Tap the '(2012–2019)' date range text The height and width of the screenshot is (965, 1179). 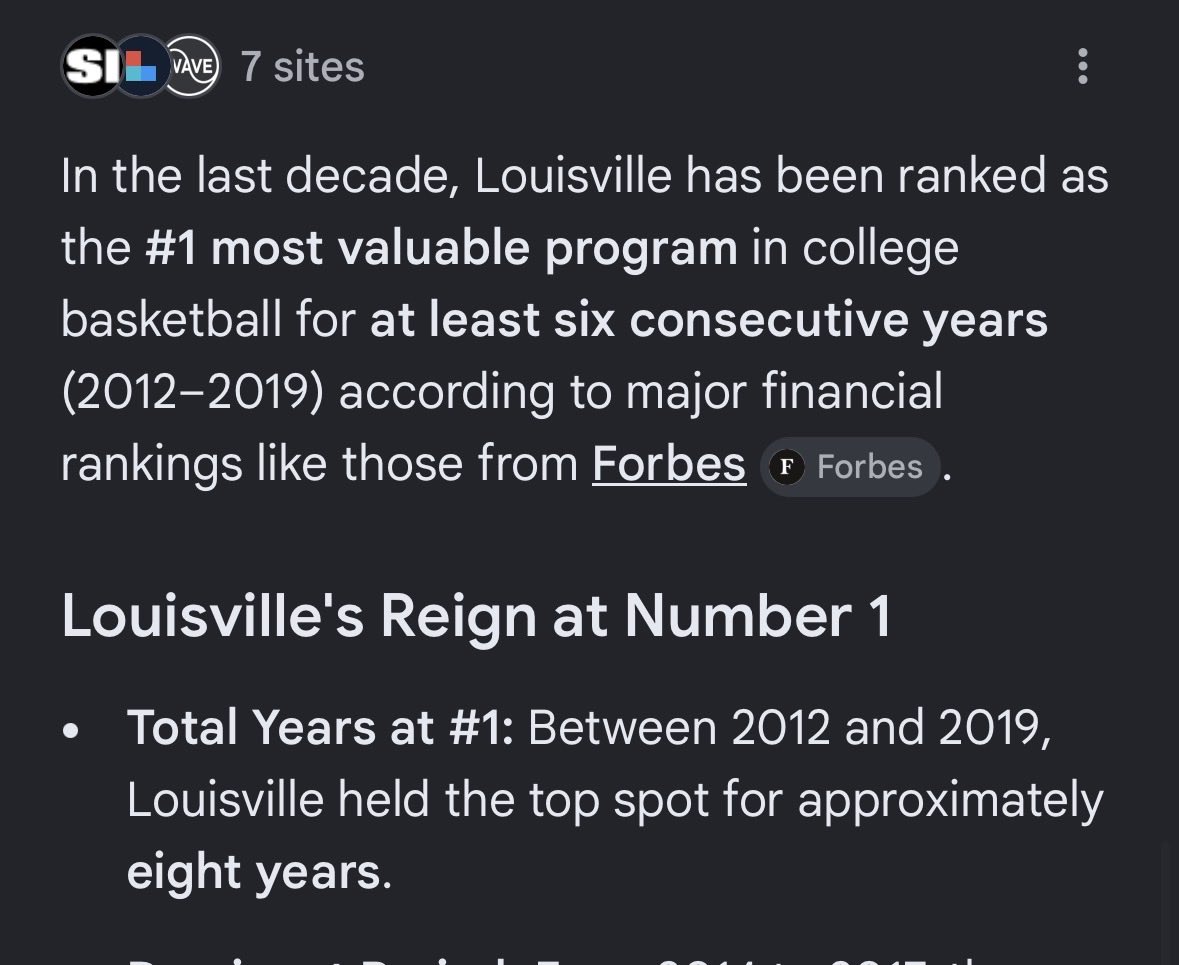tap(192, 392)
